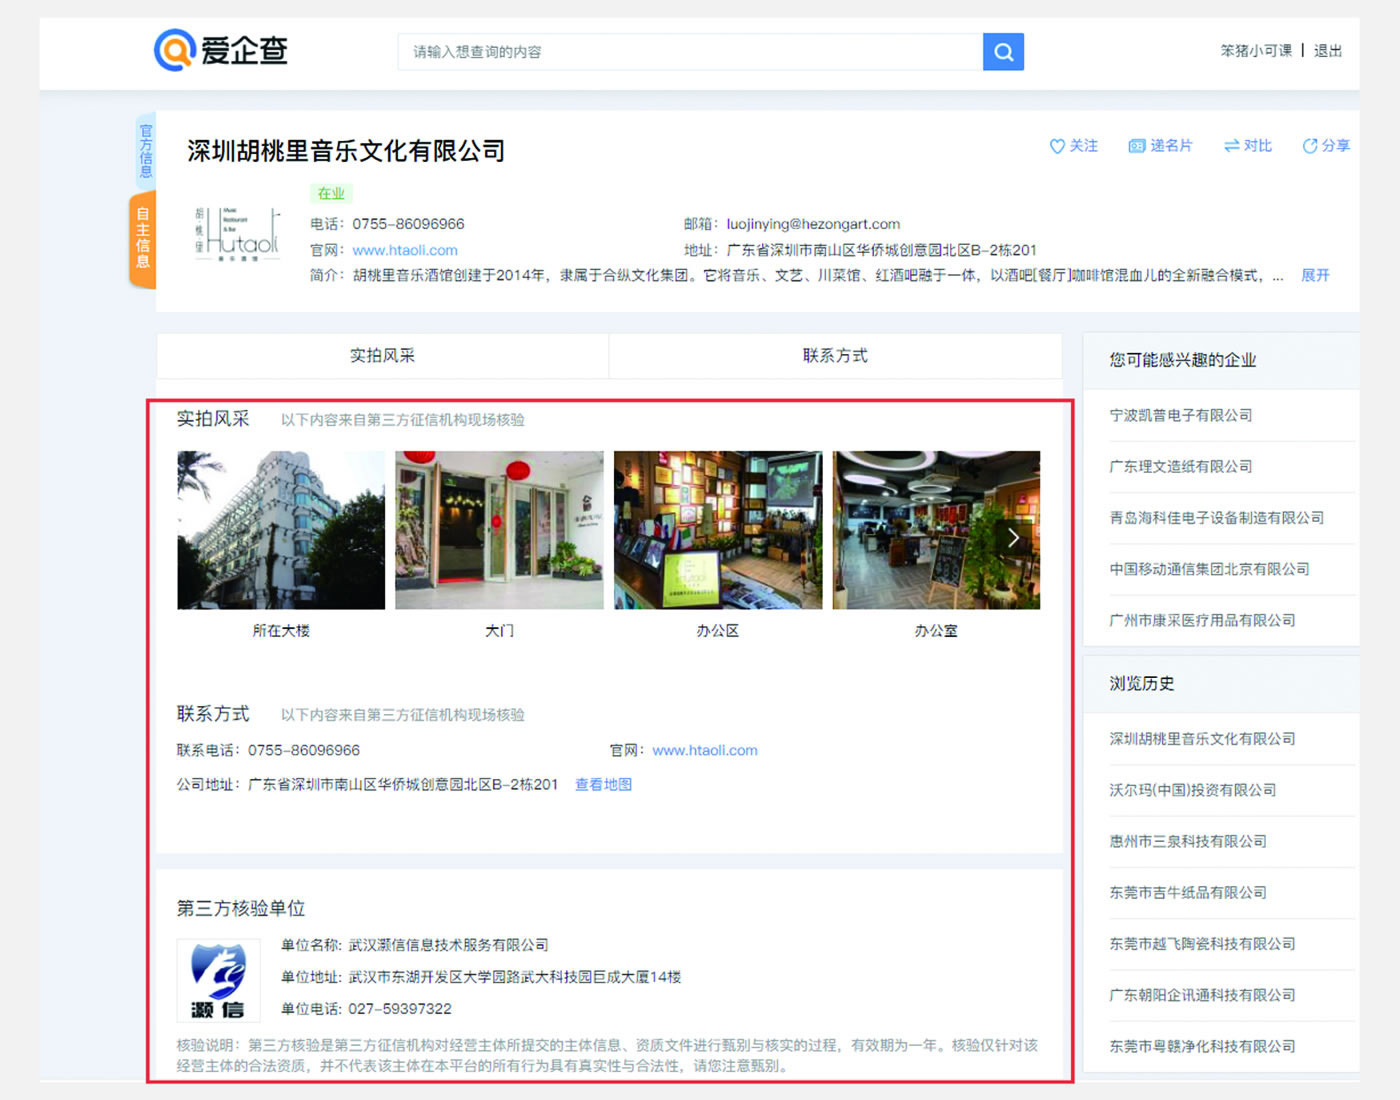Click the 笨猪小可课 username

coord(1256,51)
